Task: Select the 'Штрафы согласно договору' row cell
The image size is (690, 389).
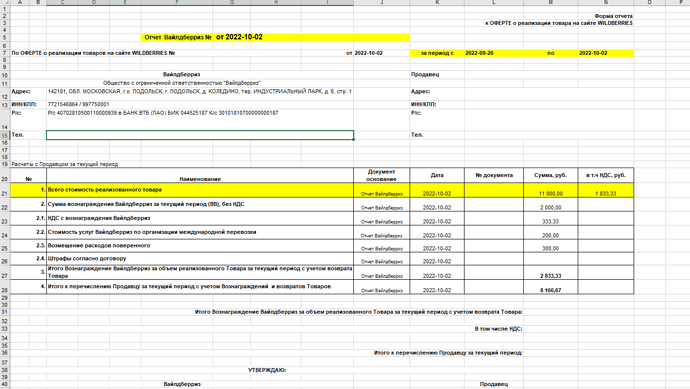Action: tap(200, 259)
